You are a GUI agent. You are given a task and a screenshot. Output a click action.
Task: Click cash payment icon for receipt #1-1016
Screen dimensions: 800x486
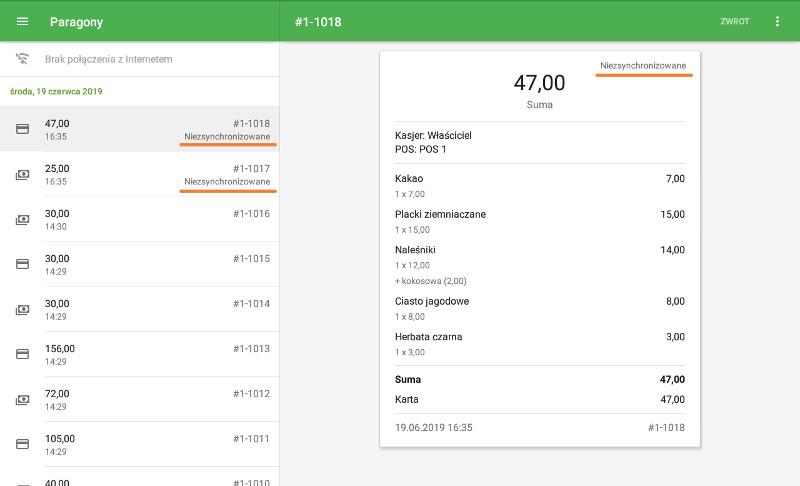pos(22,220)
